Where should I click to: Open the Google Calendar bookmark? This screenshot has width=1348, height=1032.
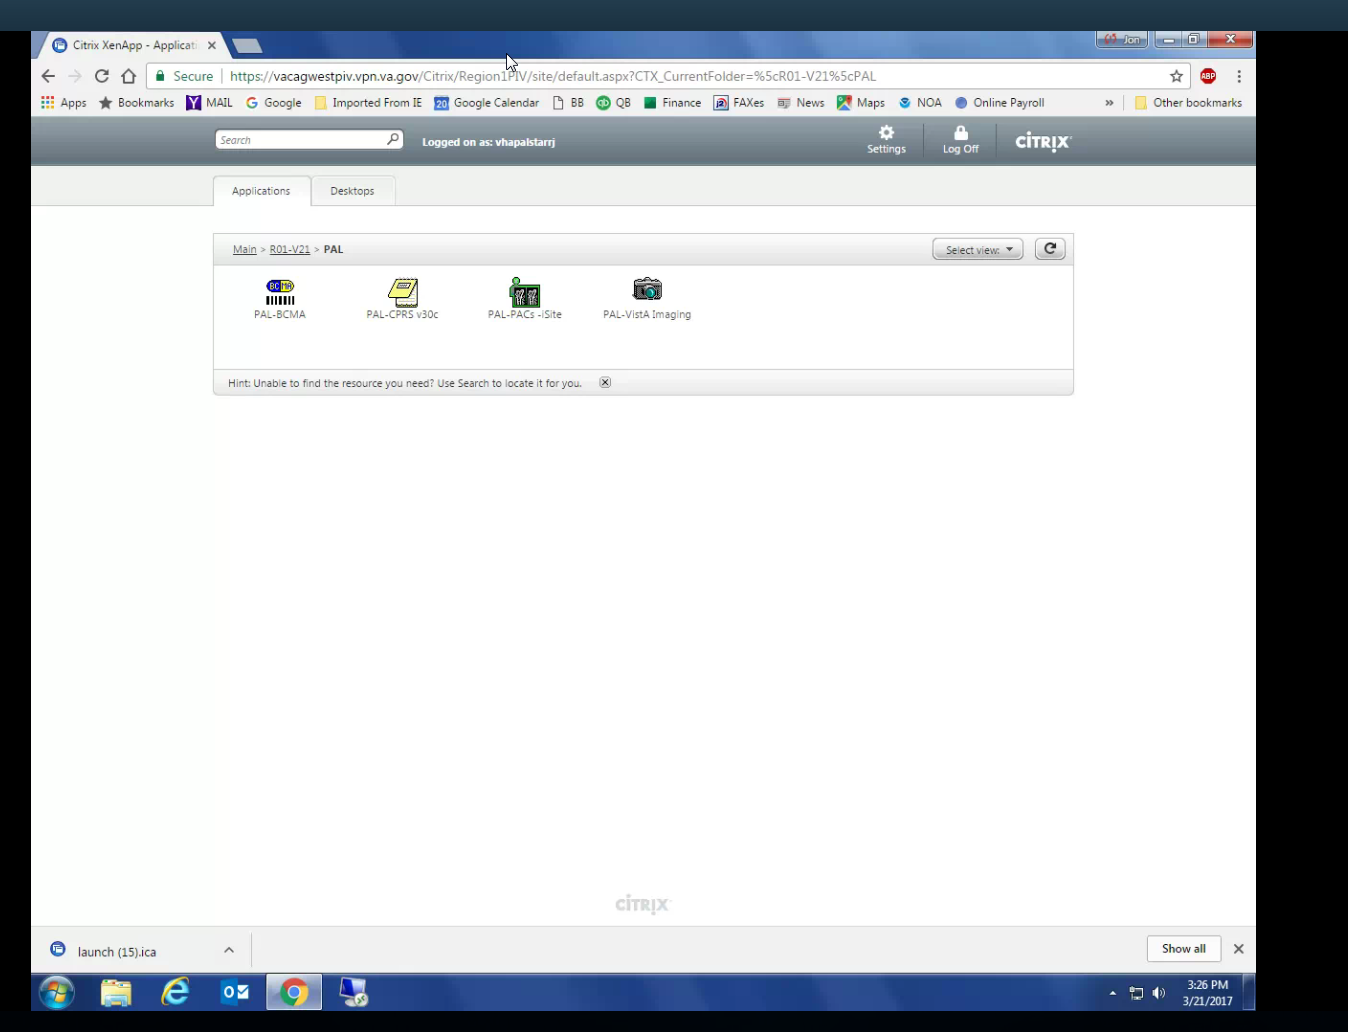[x=486, y=103]
